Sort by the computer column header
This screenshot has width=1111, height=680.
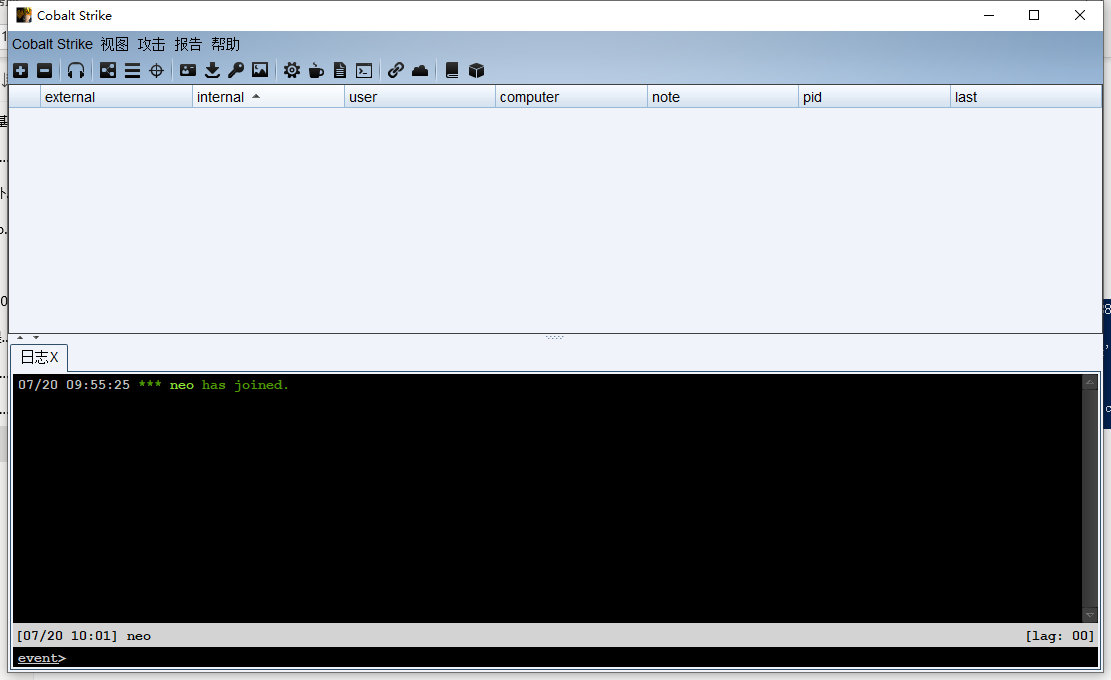point(571,97)
